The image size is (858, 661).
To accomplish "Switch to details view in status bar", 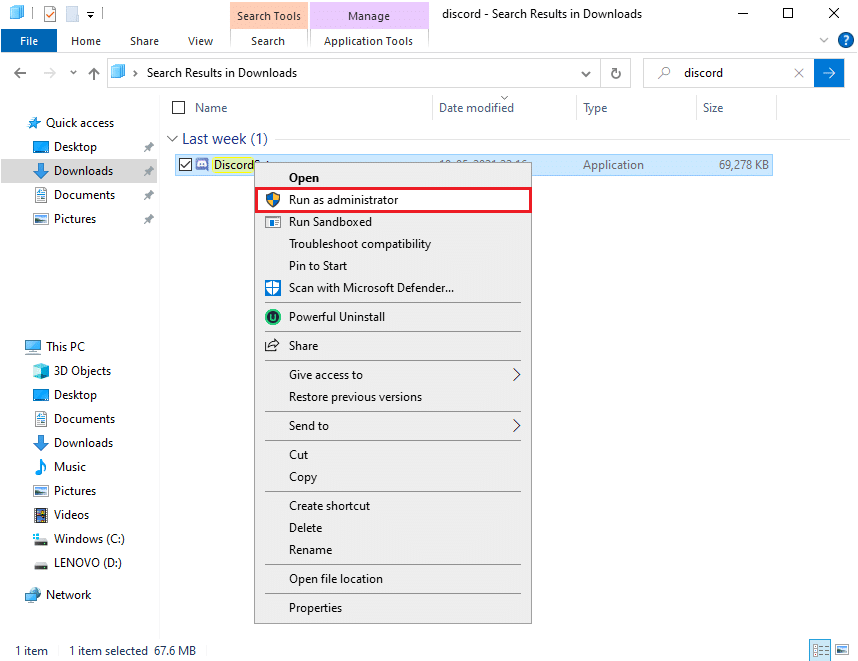I will 821,650.
